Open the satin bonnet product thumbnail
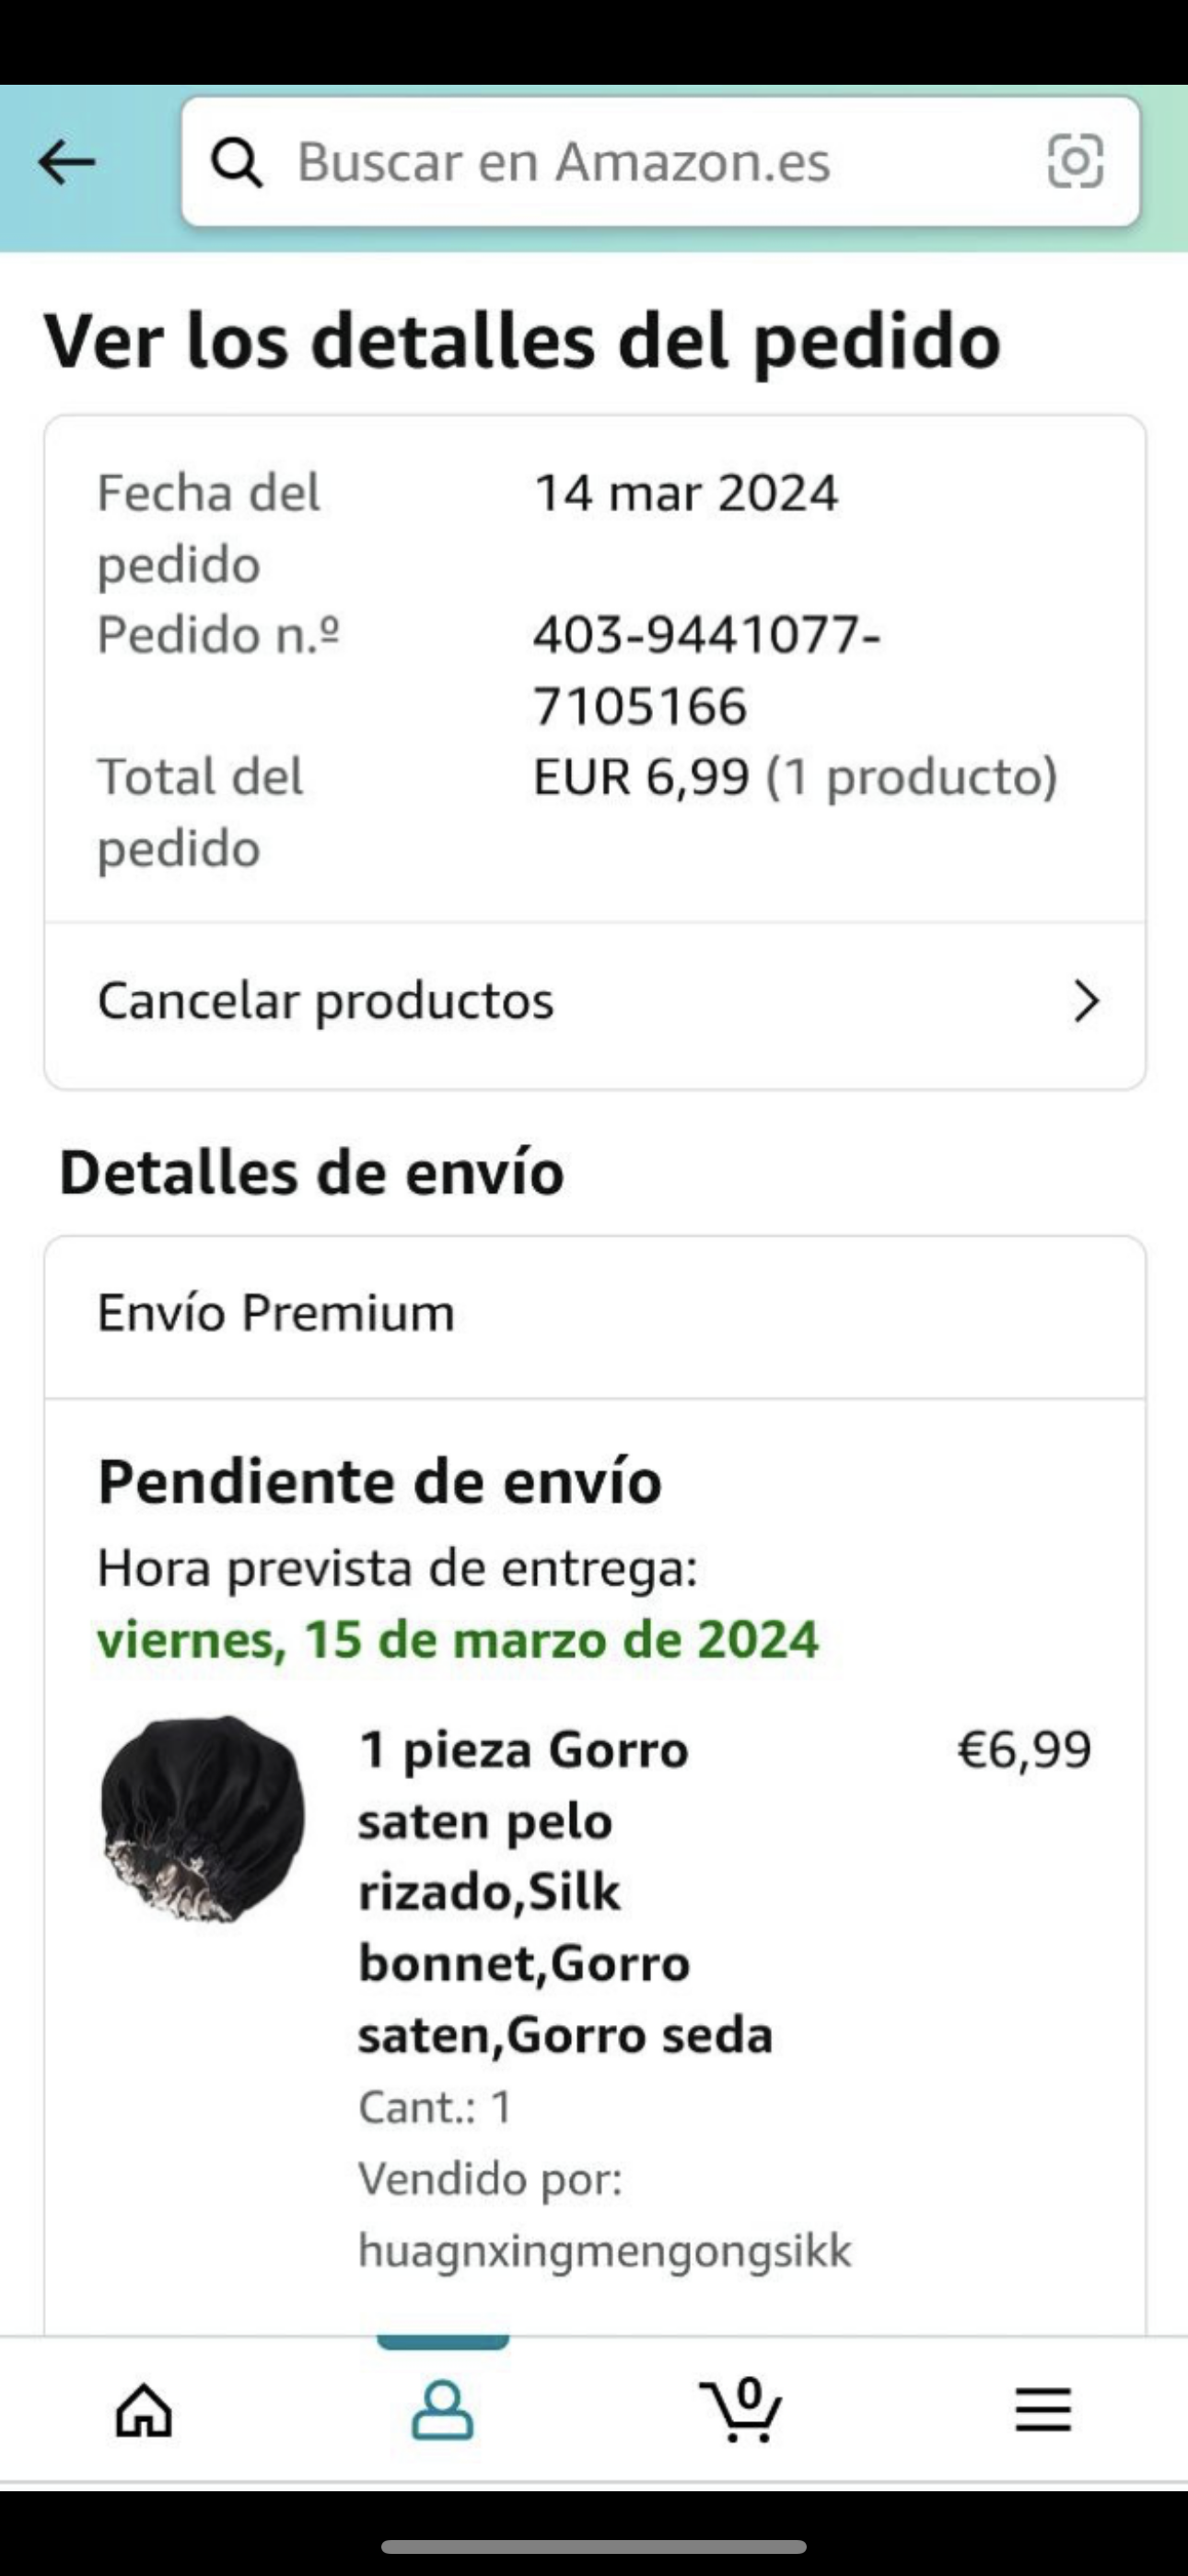The image size is (1188, 2576). (203, 1819)
